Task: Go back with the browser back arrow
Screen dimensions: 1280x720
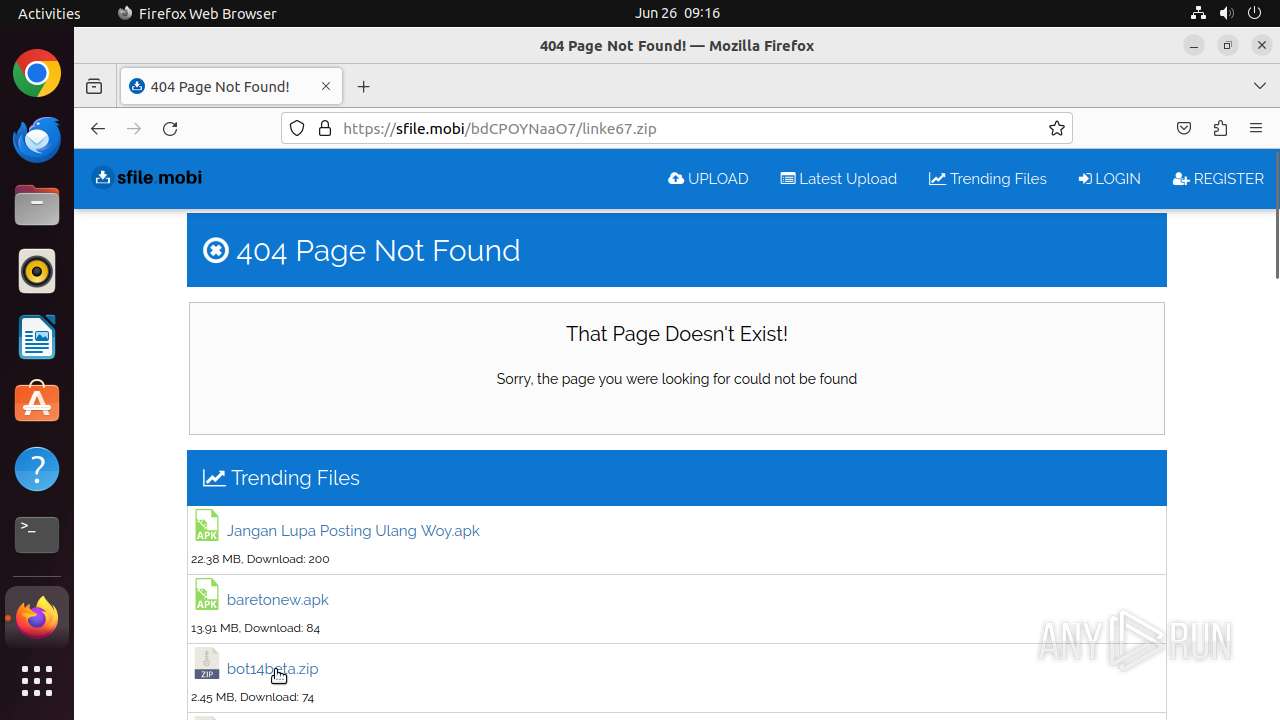Action: tap(97, 128)
